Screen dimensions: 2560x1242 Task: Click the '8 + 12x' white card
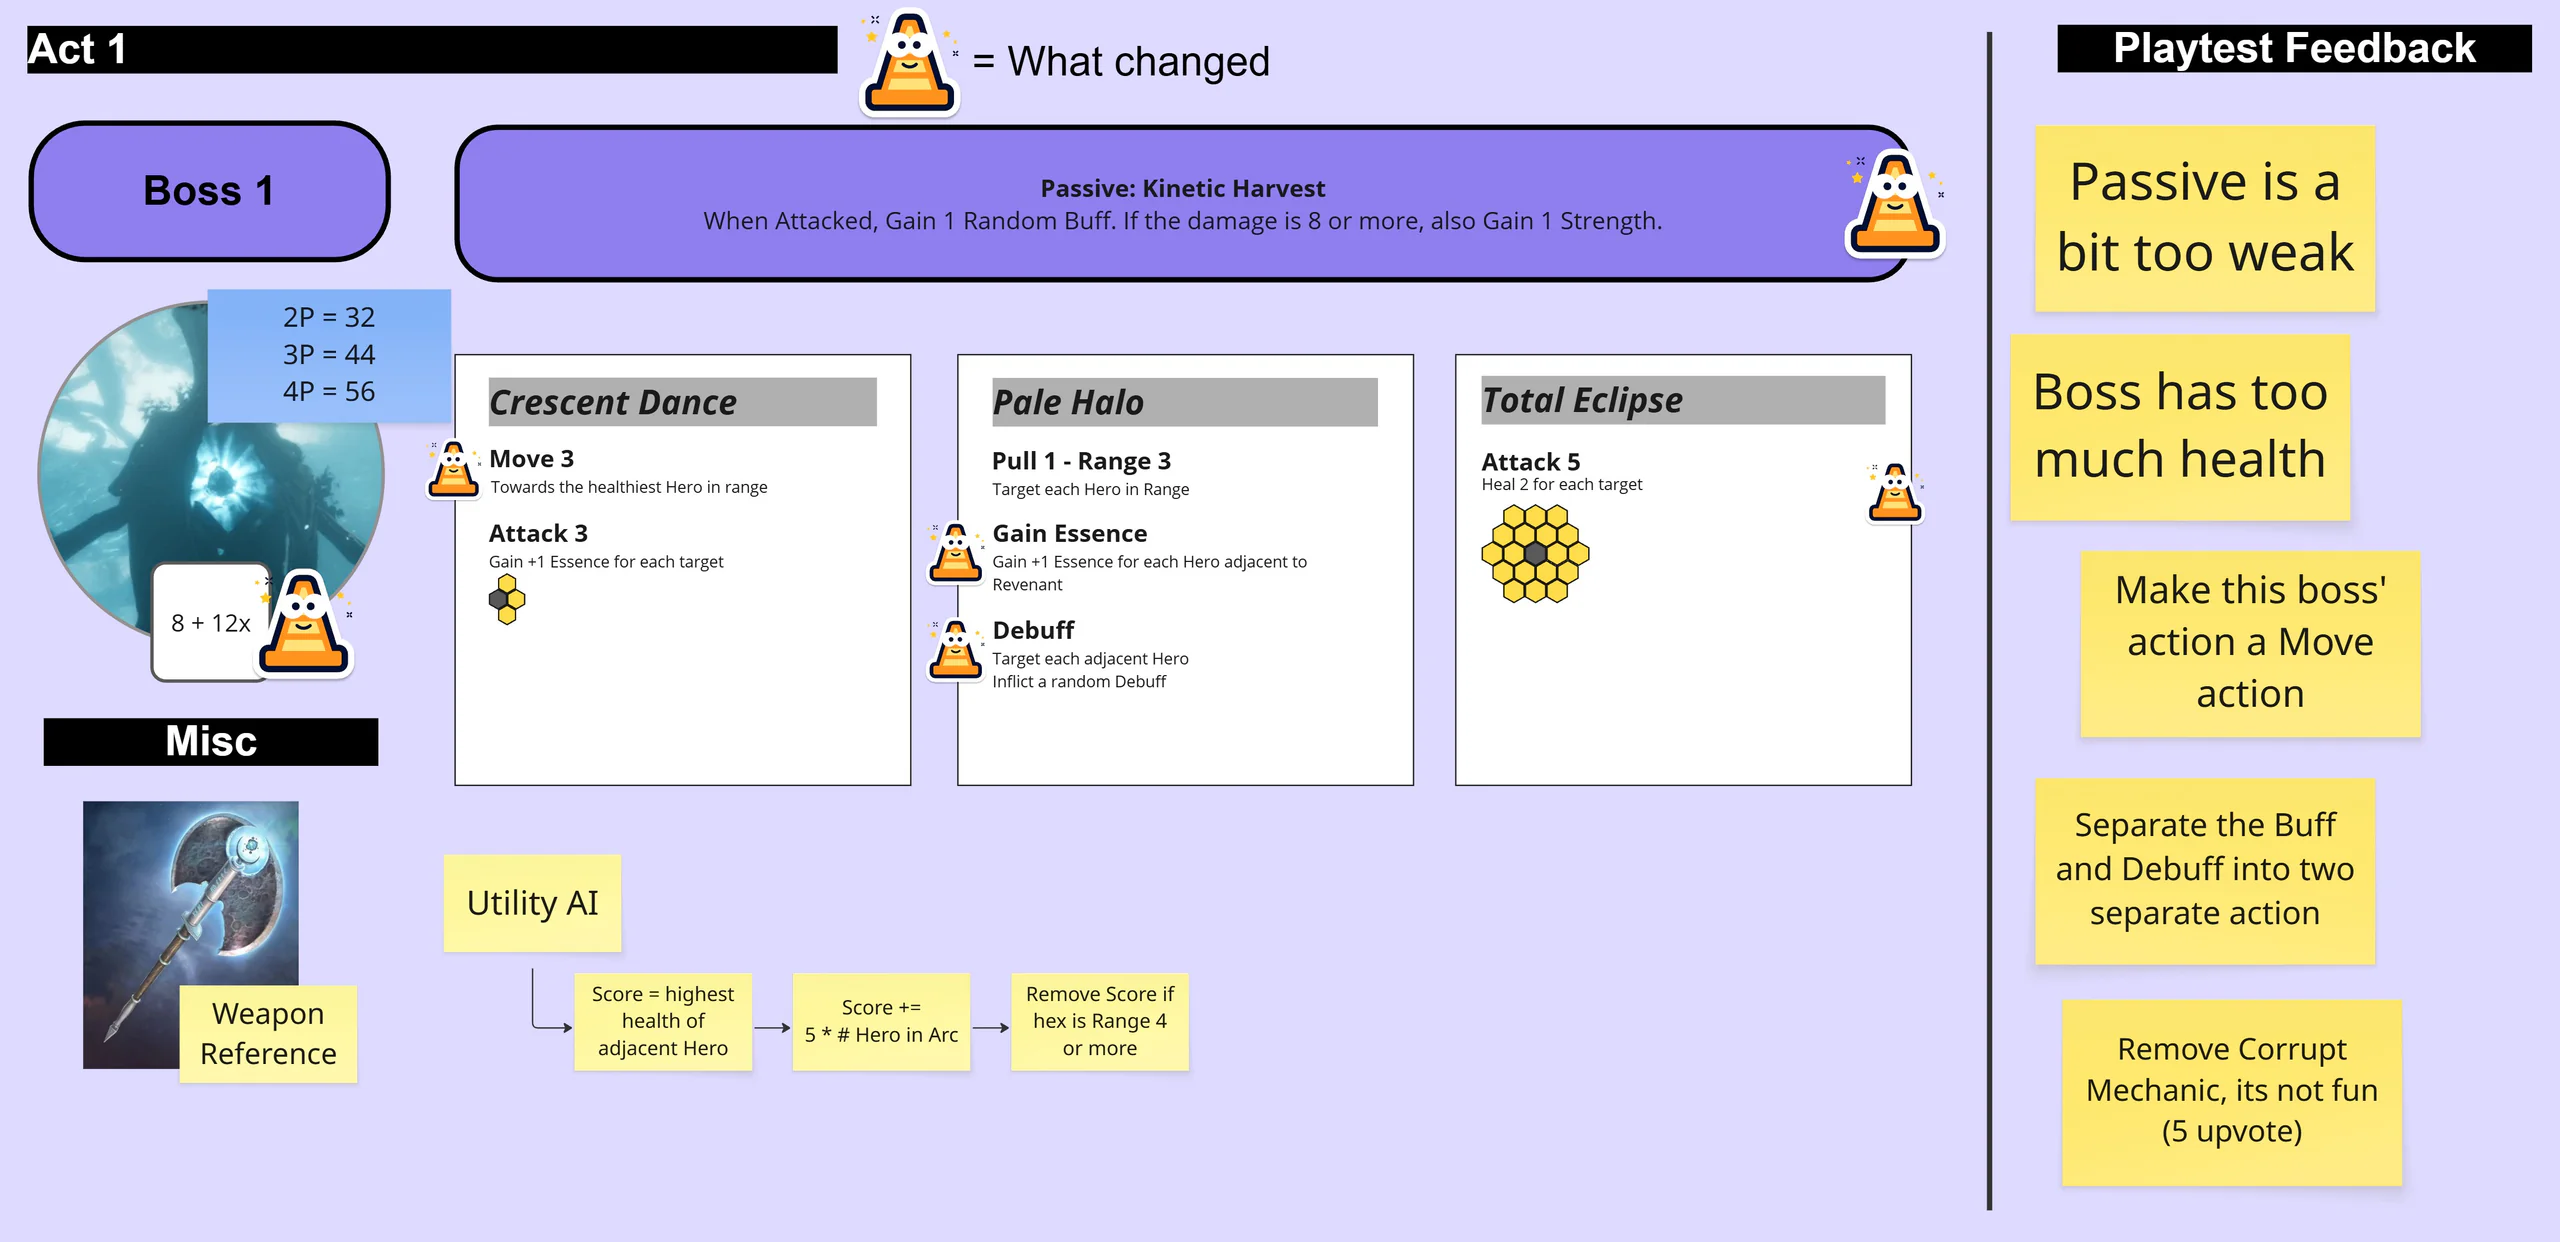point(211,623)
